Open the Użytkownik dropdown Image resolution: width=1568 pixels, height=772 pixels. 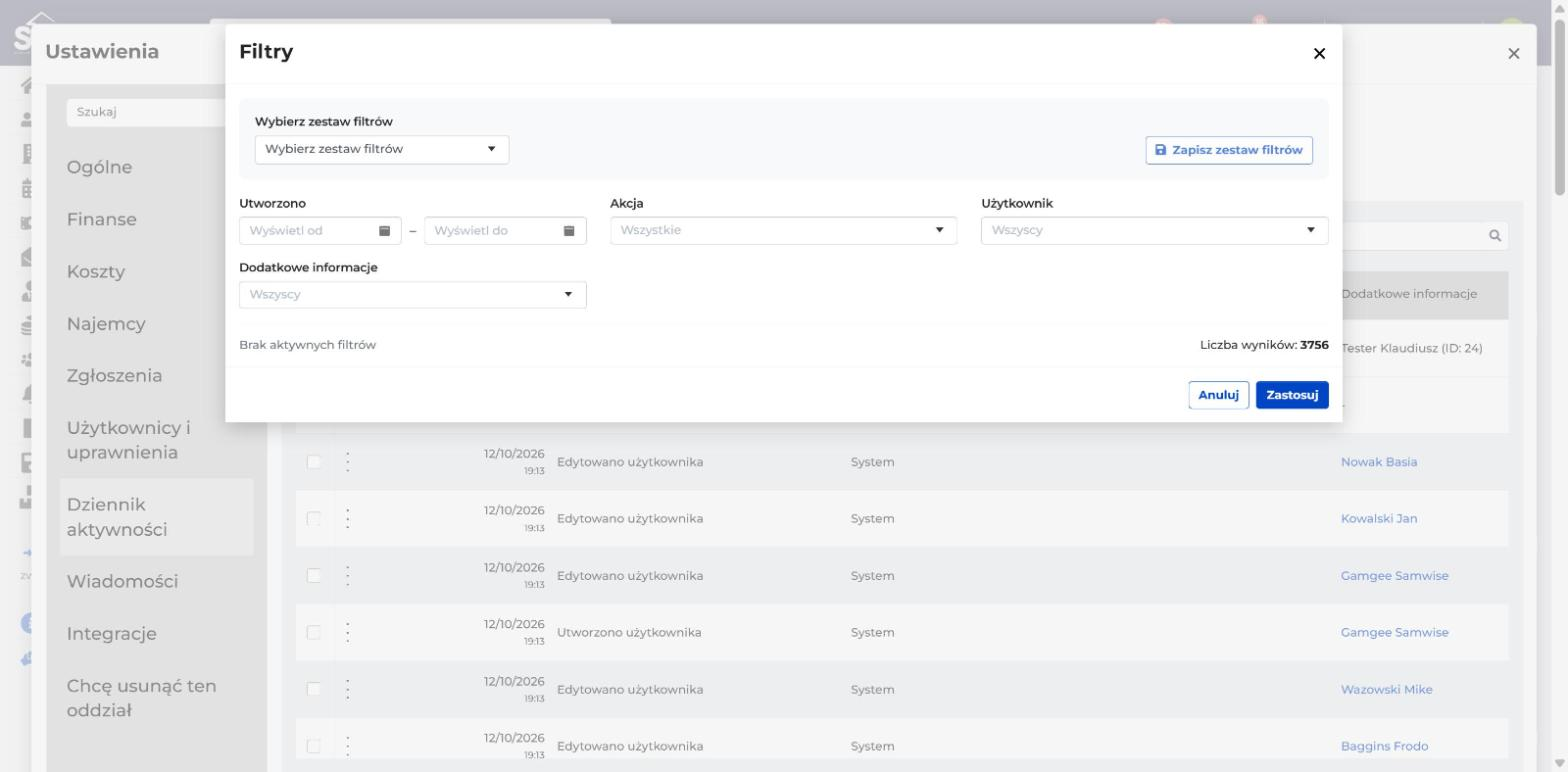(1155, 231)
